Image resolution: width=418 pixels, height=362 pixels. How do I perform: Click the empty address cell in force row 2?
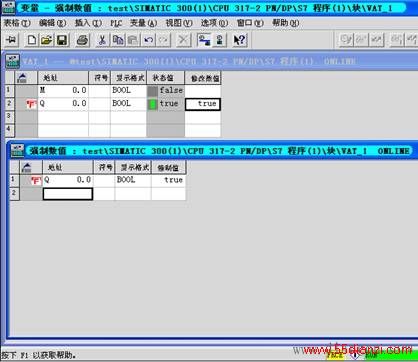(x=68, y=194)
